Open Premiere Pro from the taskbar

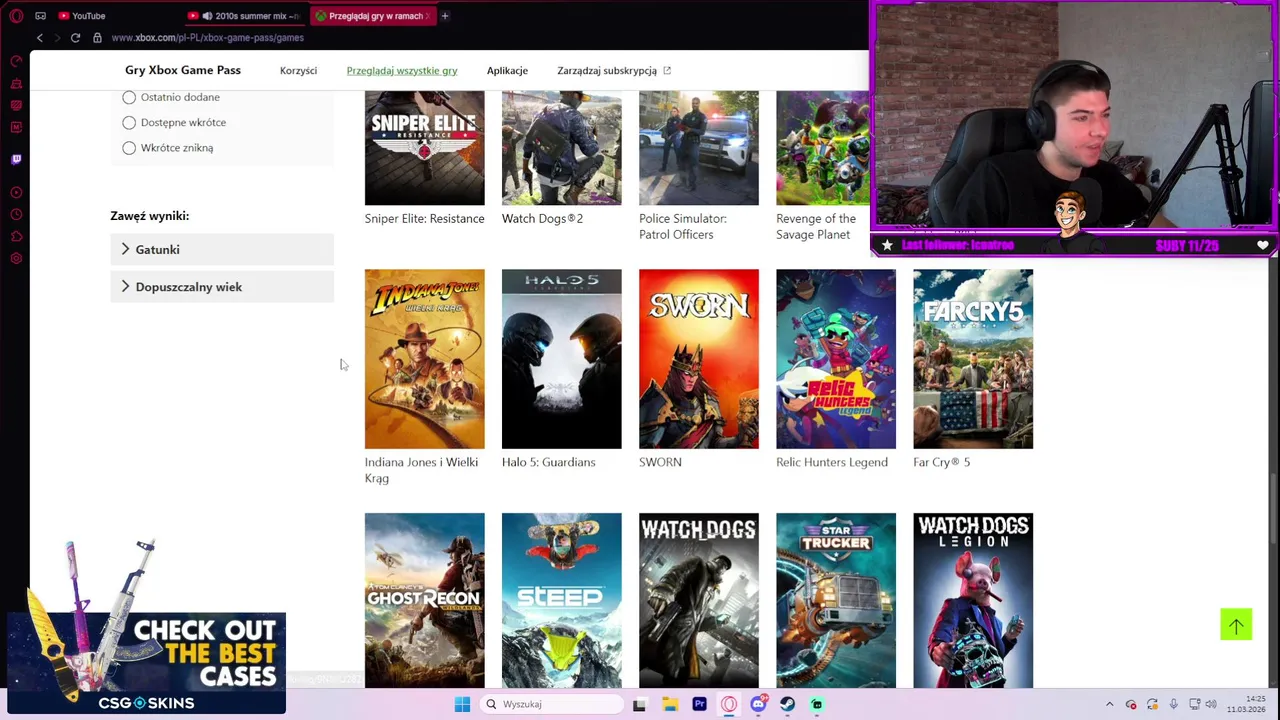pyautogui.click(x=699, y=704)
